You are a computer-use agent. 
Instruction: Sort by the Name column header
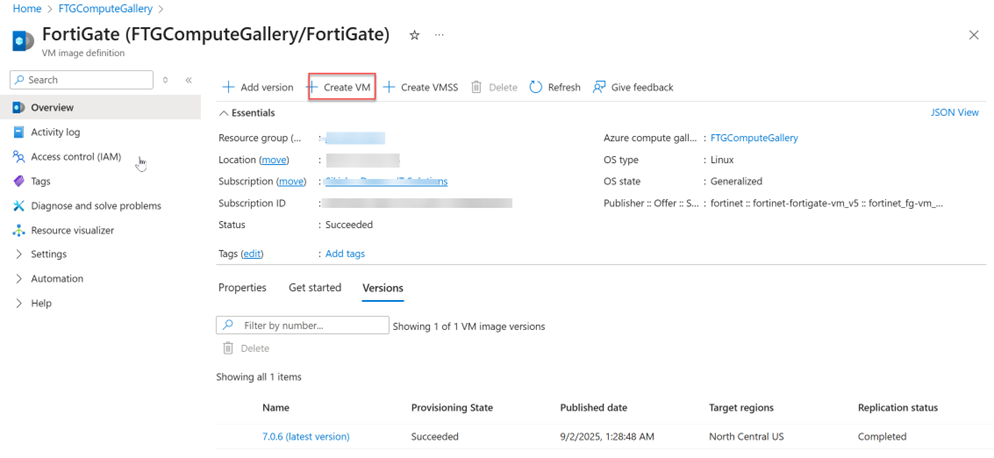[x=276, y=408]
